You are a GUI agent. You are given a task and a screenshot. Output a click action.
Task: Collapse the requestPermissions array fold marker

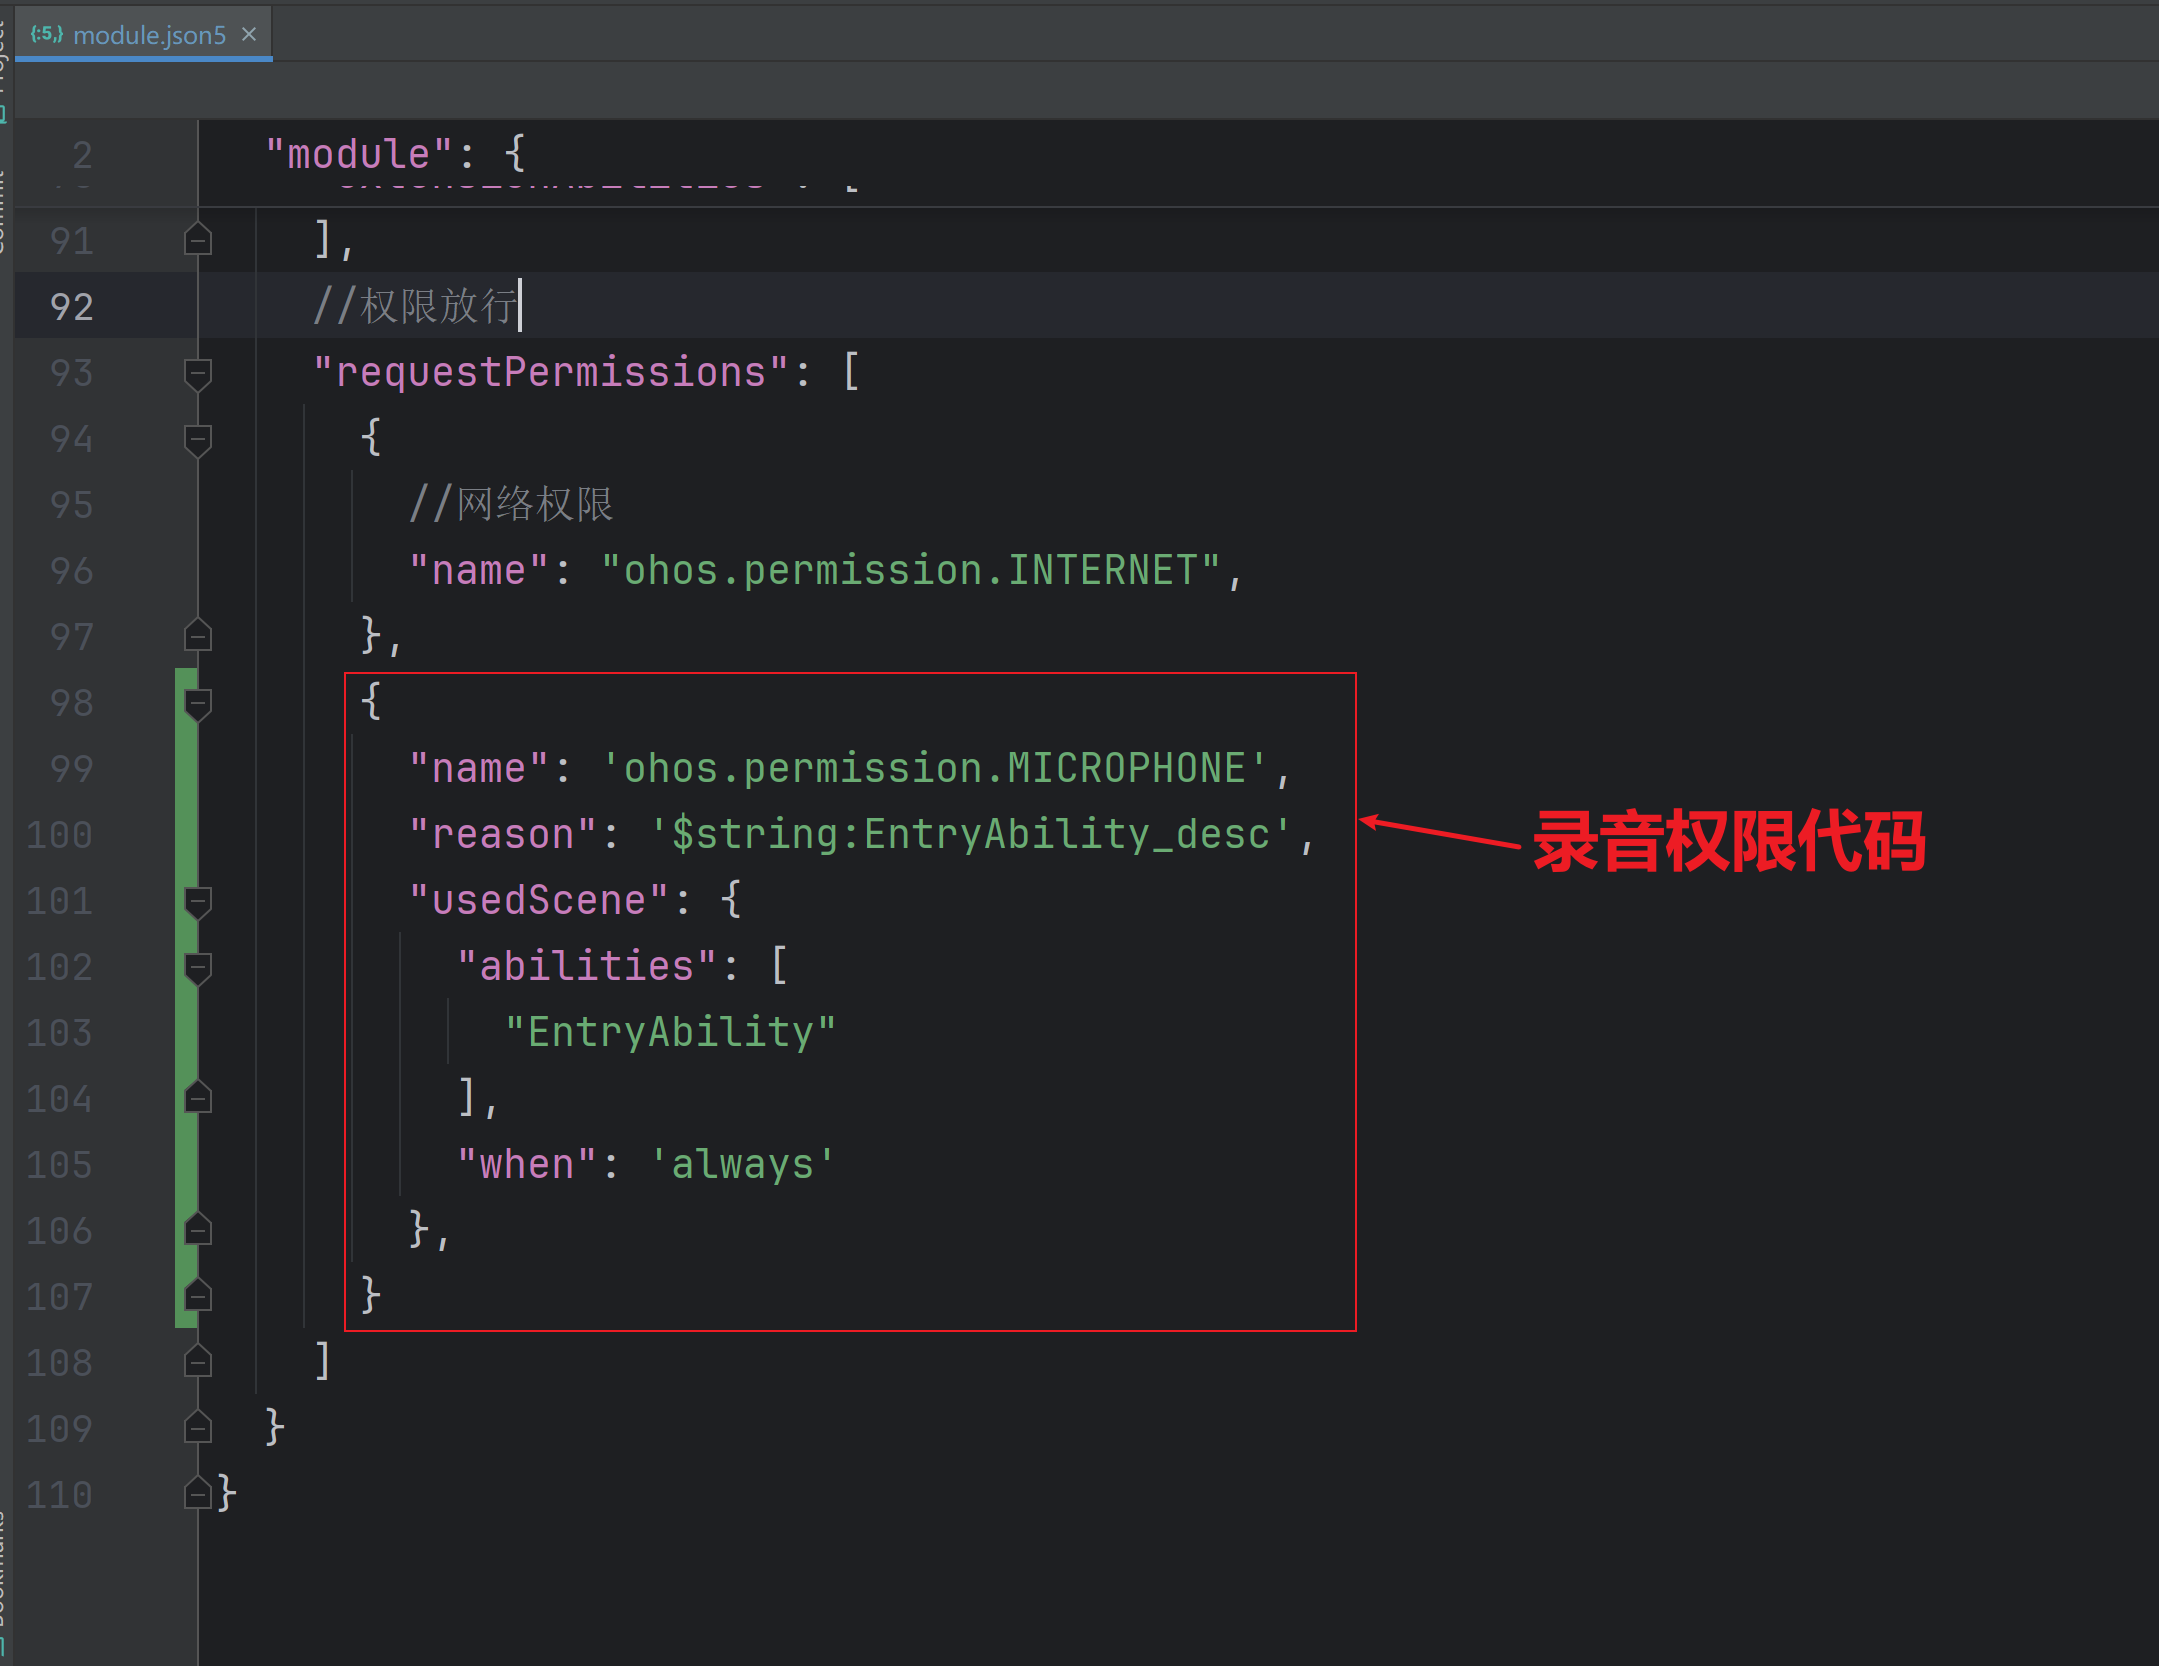click(x=198, y=373)
